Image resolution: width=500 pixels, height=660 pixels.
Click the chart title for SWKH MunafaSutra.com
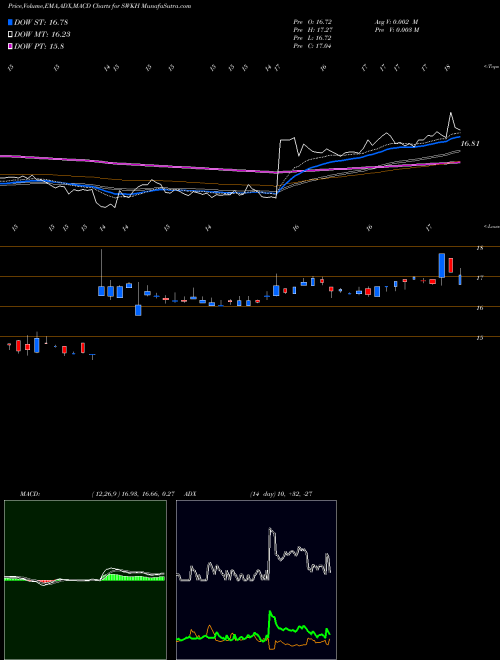click(99, 6)
